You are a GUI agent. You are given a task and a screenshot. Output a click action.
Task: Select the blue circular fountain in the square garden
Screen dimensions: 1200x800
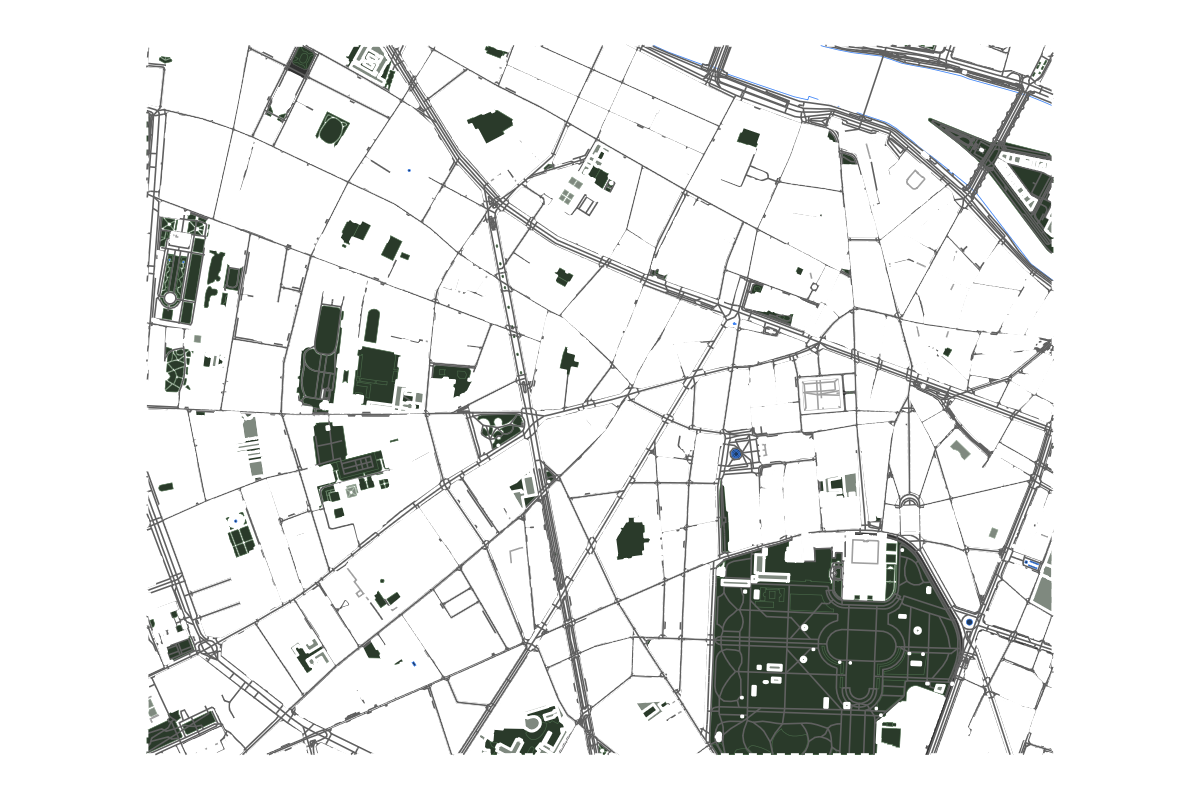coord(736,454)
